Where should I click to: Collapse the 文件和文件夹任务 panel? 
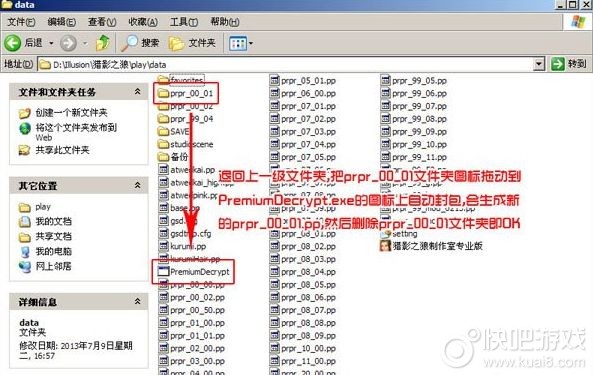click(138, 91)
